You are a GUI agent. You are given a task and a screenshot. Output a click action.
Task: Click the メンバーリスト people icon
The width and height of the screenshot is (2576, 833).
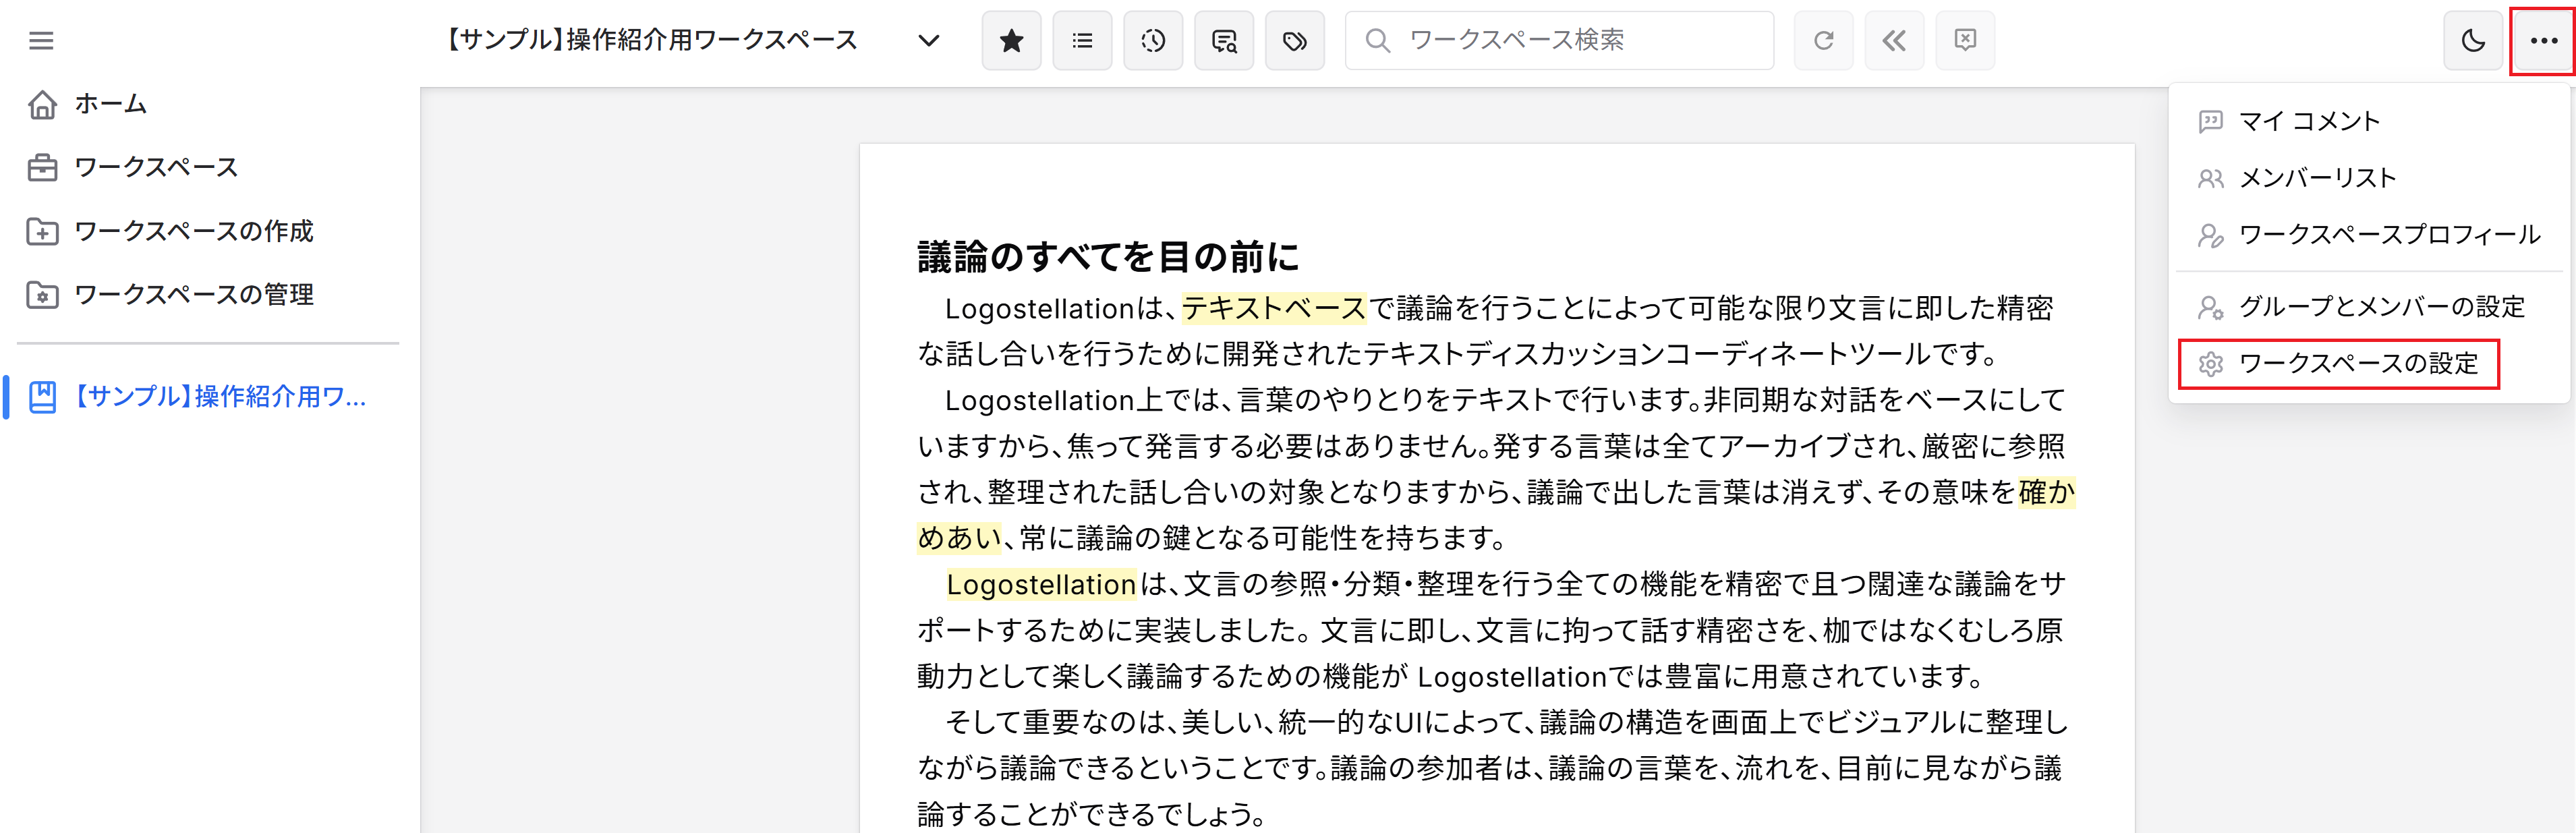click(2210, 179)
